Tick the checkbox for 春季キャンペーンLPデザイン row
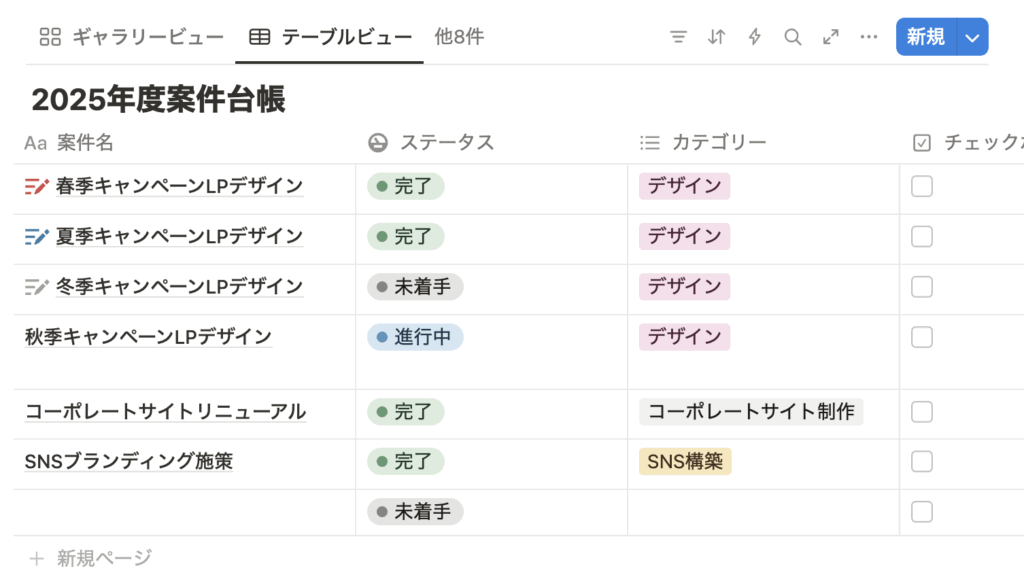Image resolution: width=1024 pixels, height=579 pixels. (922, 186)
